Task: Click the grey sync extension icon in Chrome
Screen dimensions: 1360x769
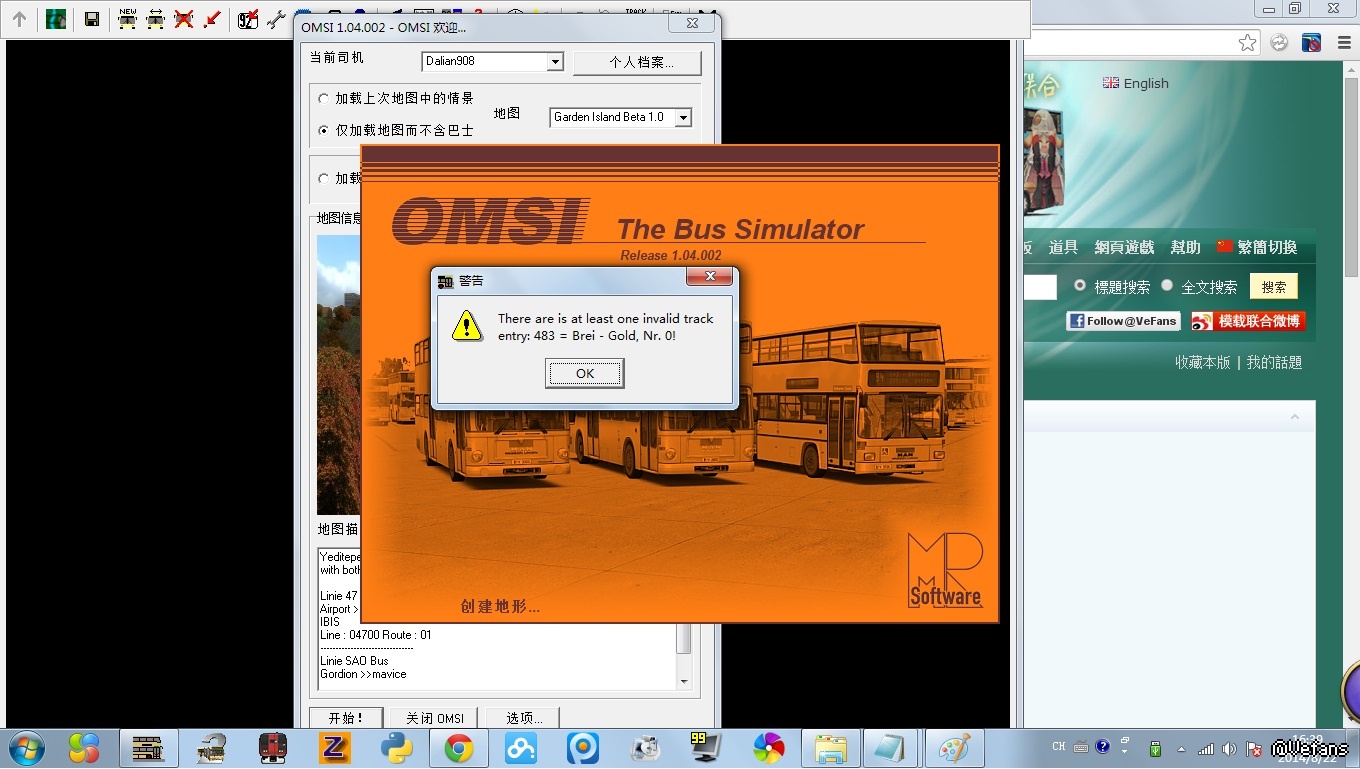Action: (x=1279, y=43)
